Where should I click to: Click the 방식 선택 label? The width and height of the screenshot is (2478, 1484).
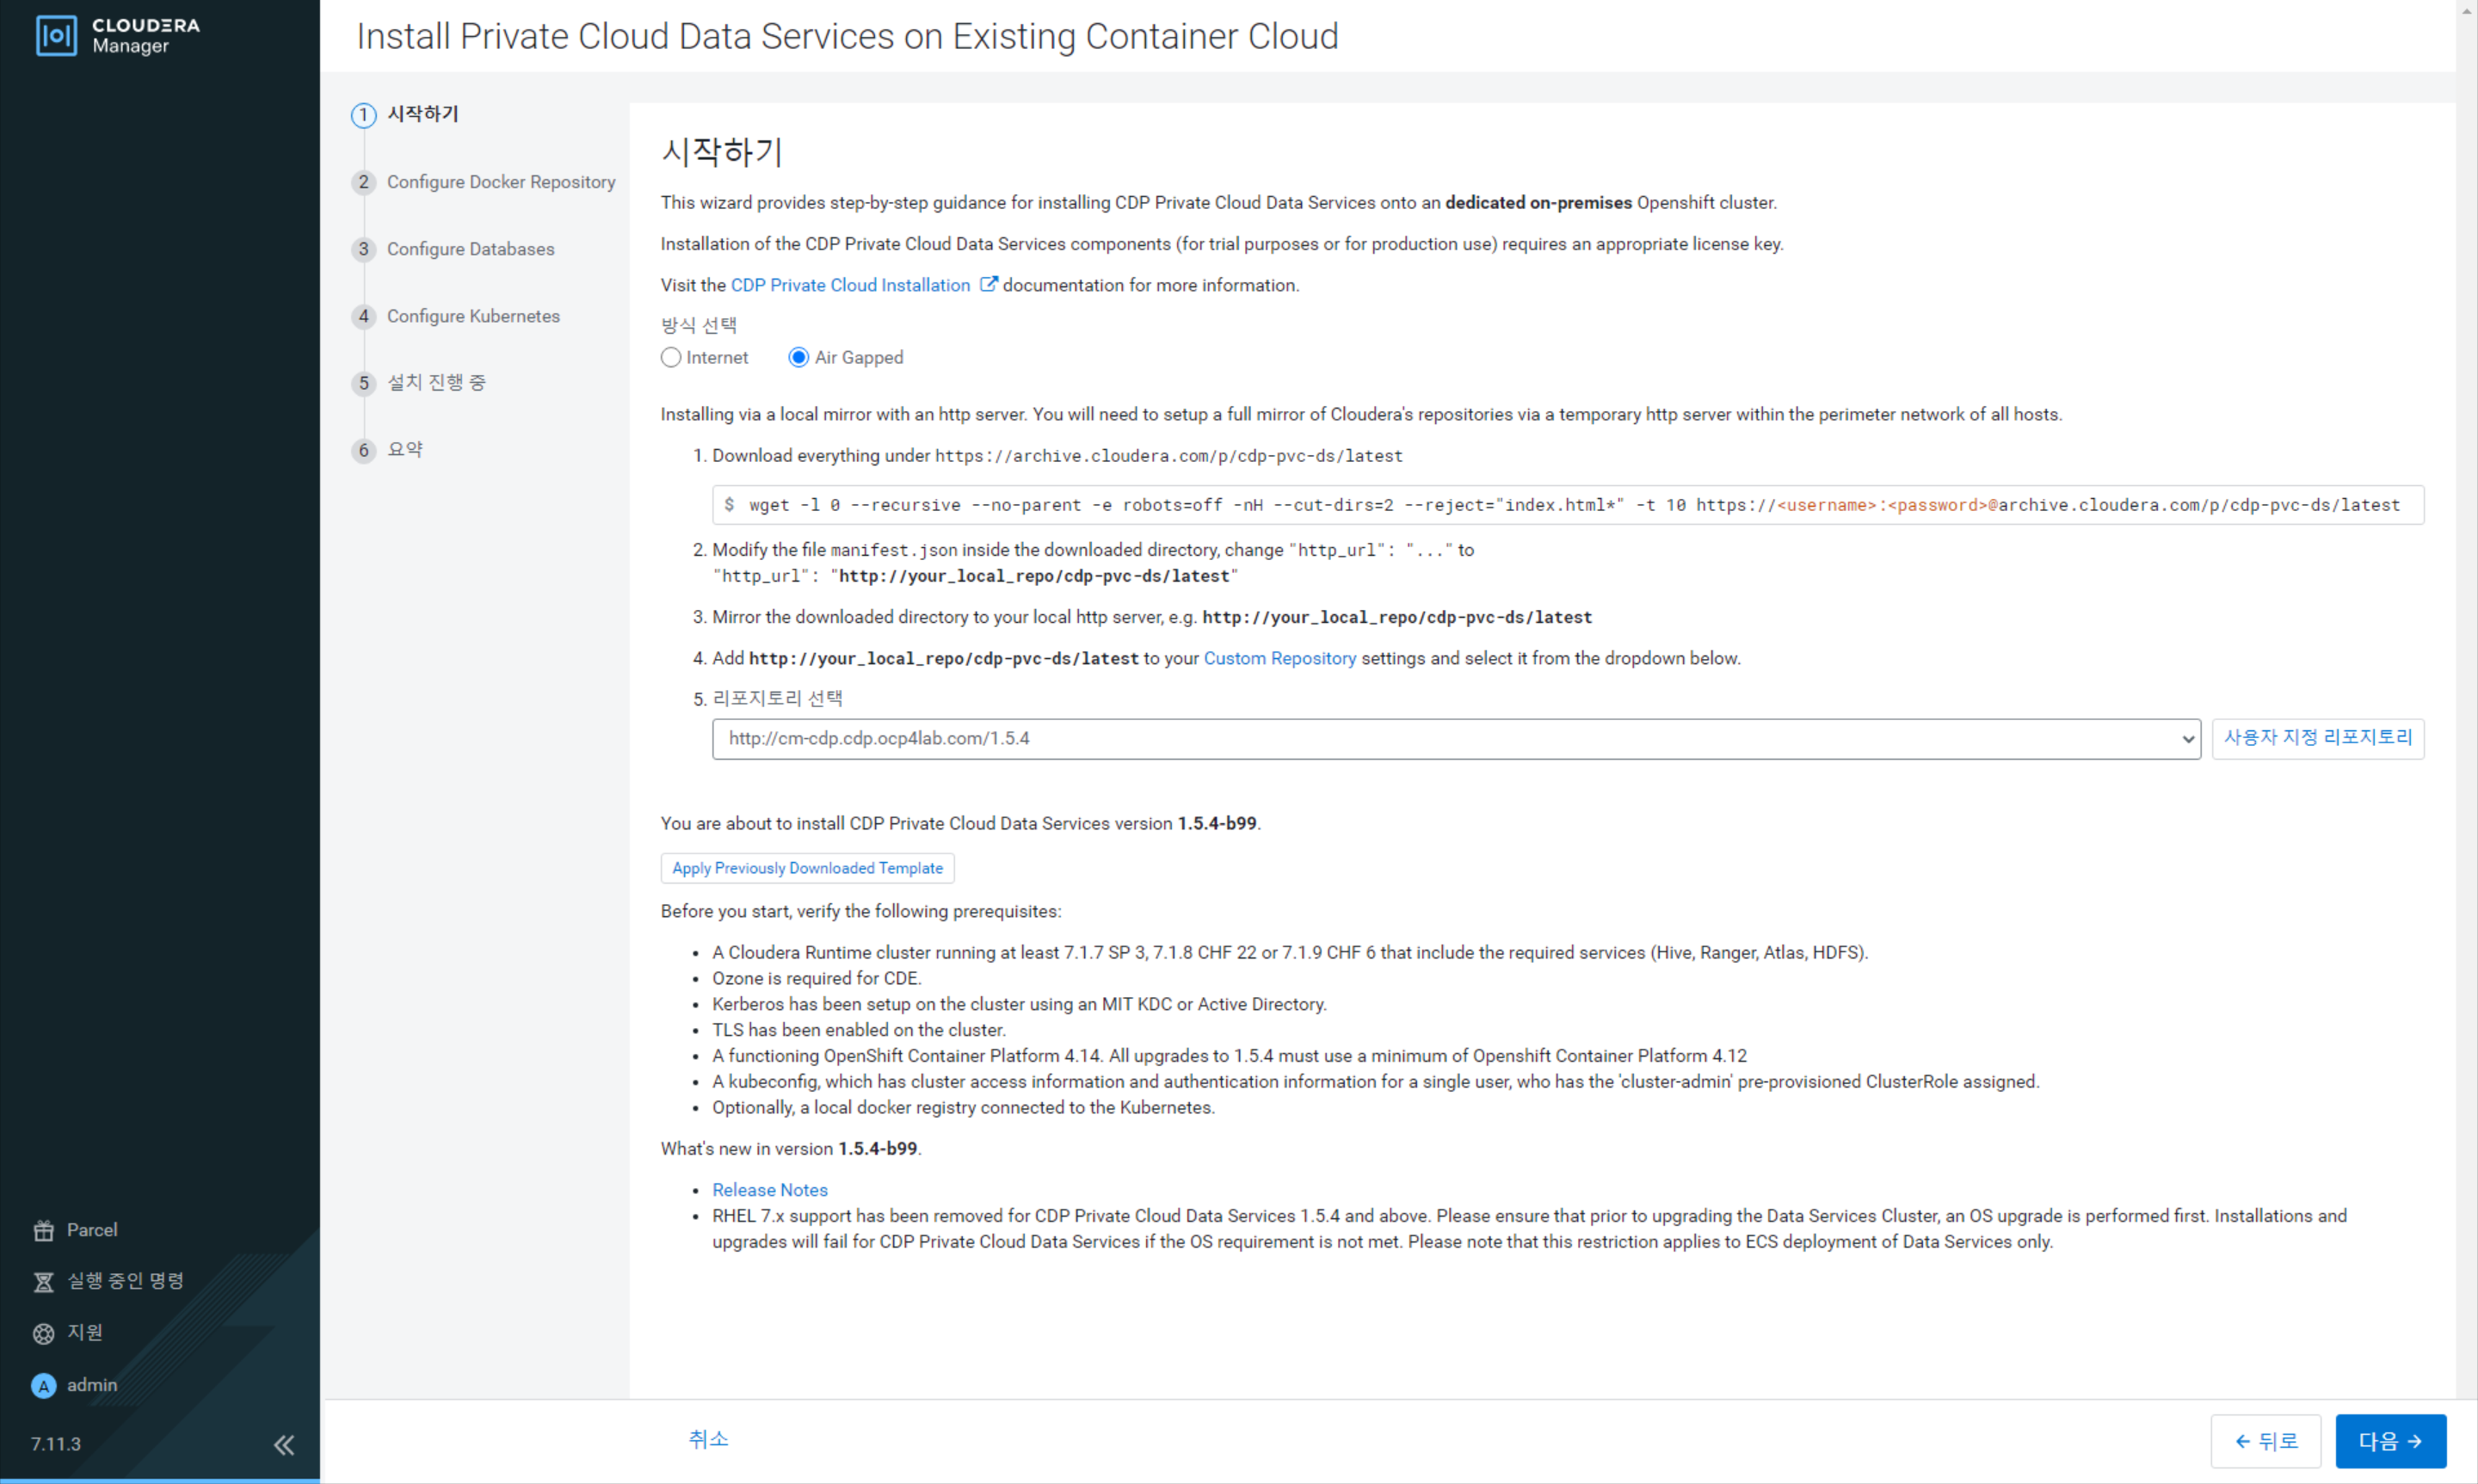click(698, 325)
